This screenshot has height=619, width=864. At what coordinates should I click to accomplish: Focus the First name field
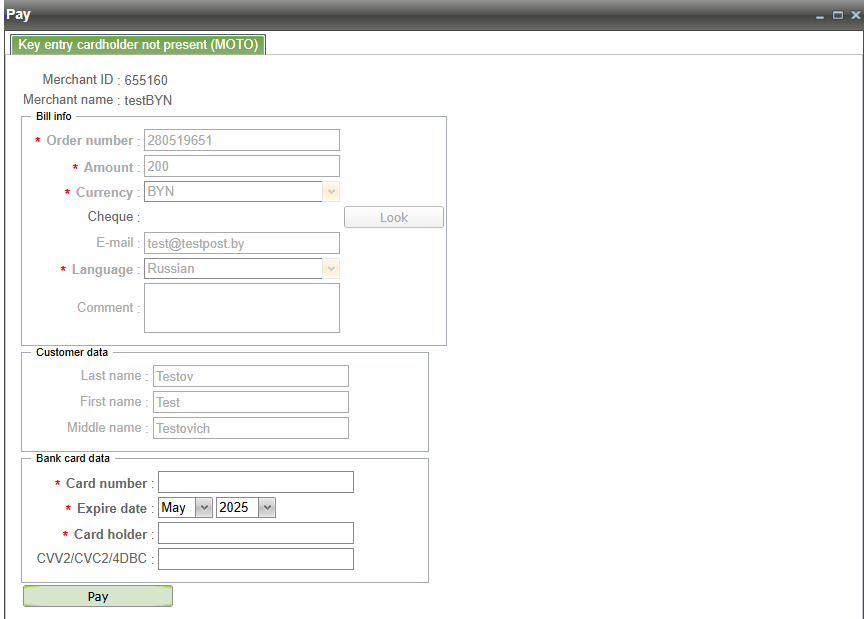click(250, 402)
